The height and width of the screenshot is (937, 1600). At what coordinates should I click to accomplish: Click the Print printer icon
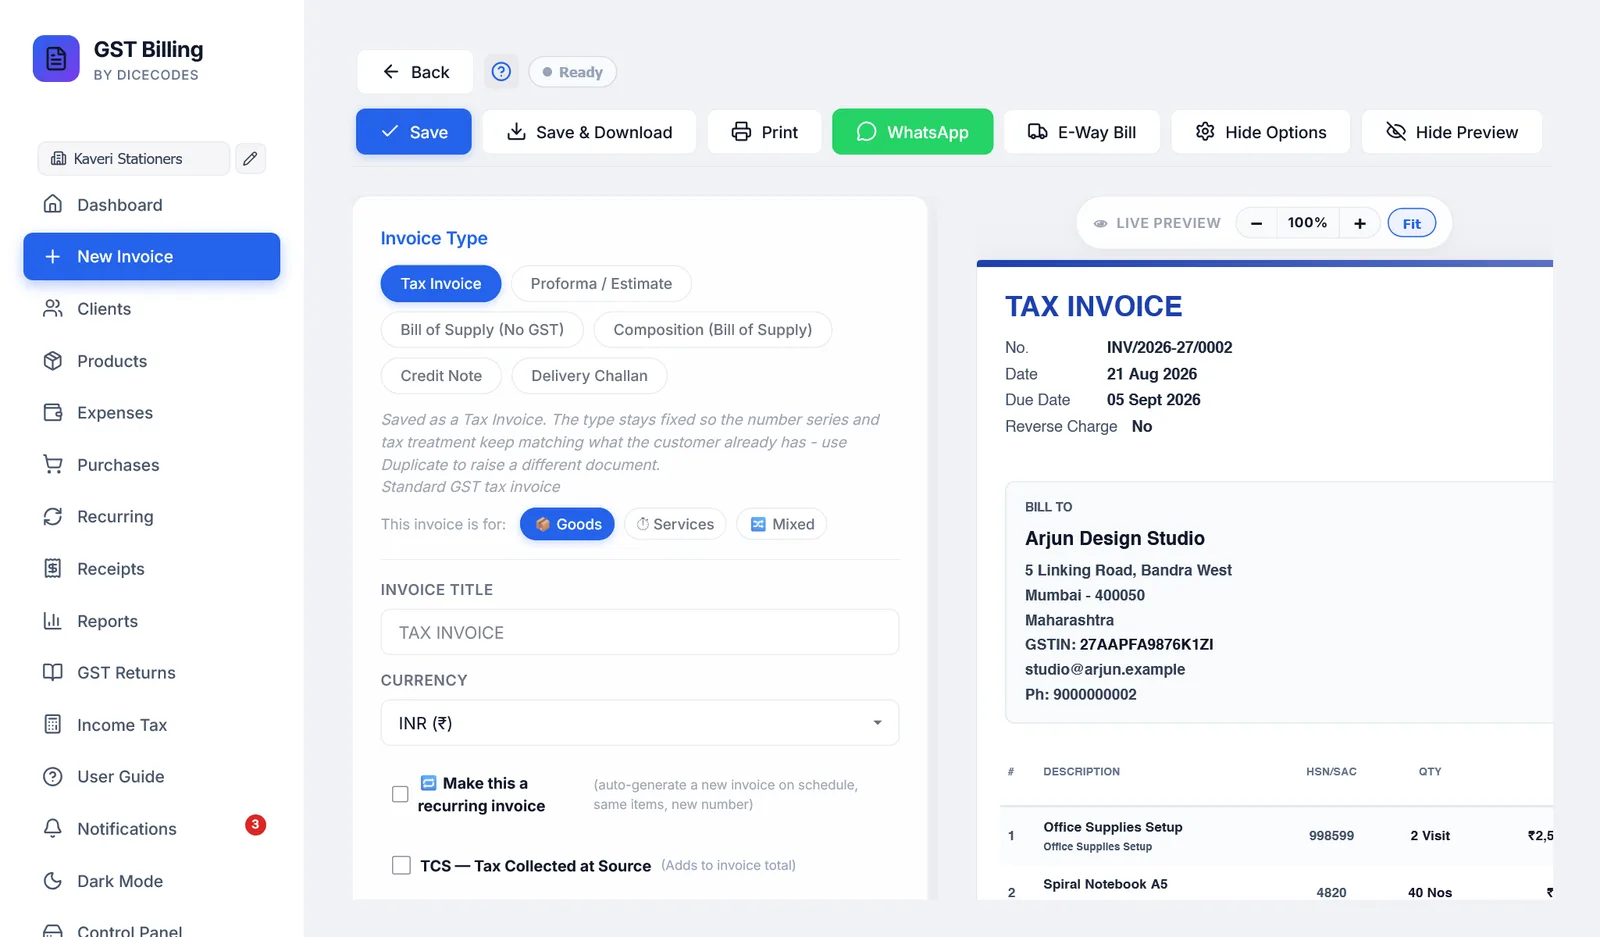pyautogui.click(x=741, y=132)
